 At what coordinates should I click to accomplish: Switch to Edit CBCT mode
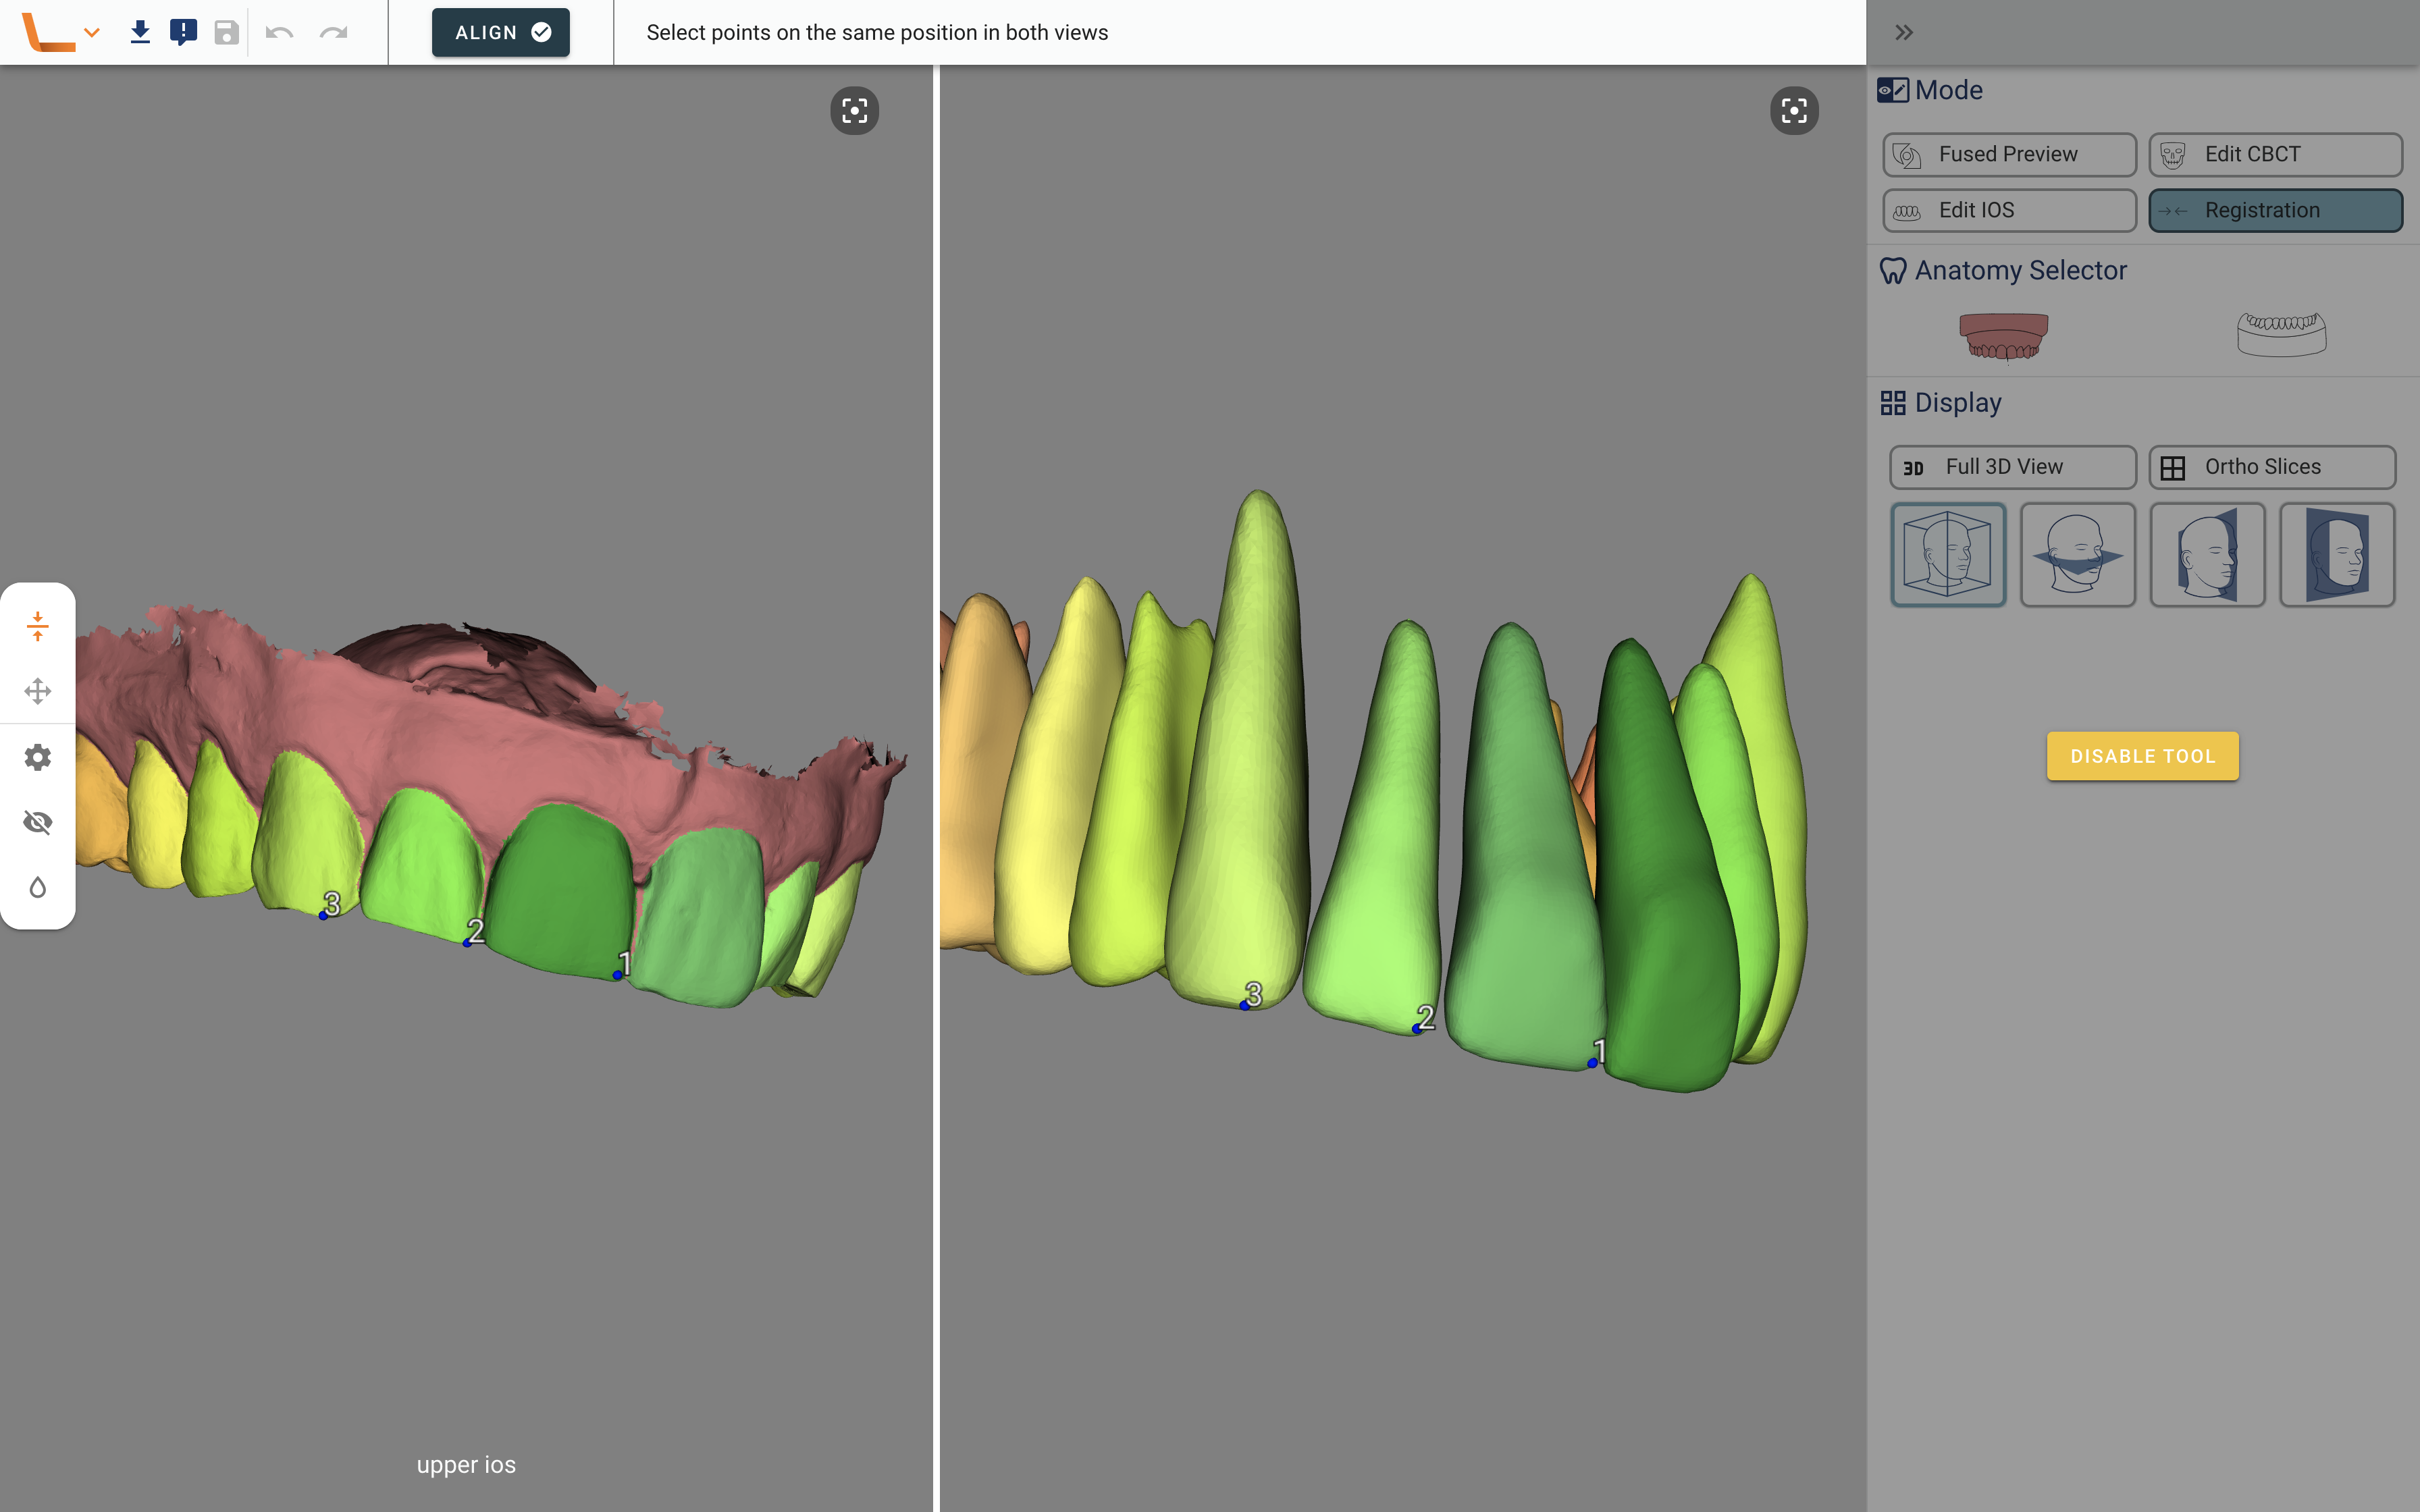[x=2275, y=154]
